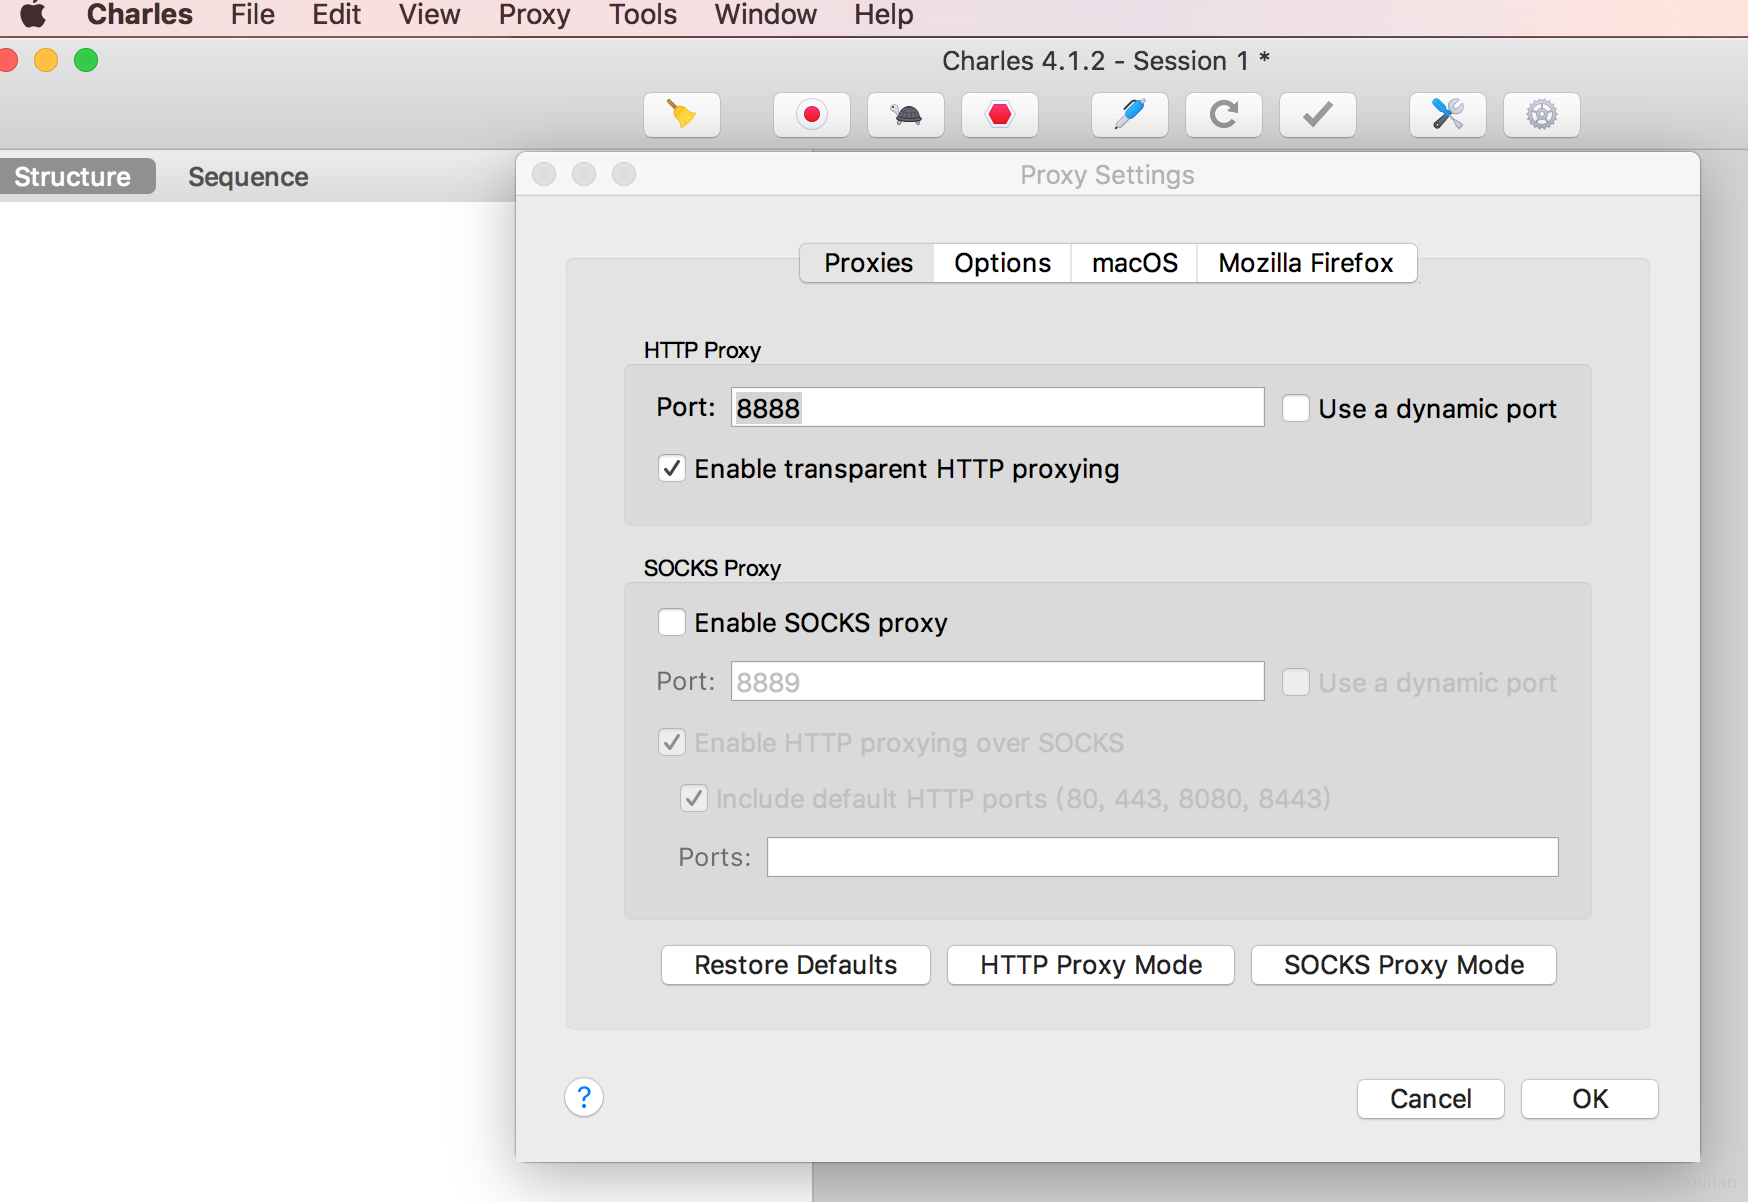This screenshot has height=1202, width=1748.
Task: Check Use a dynamic port for HTTP Proxy
Action: tap(1296, 408)
